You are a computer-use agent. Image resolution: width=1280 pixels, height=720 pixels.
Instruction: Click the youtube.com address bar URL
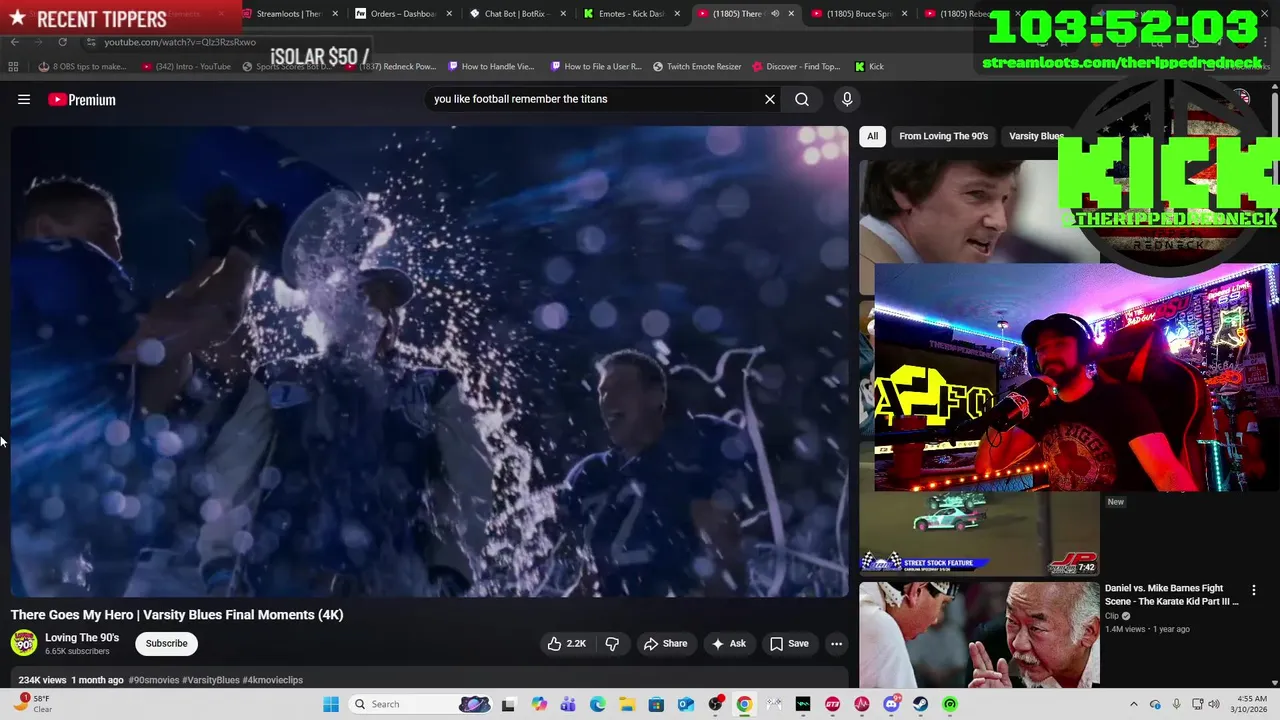click(x=180, y=42)
